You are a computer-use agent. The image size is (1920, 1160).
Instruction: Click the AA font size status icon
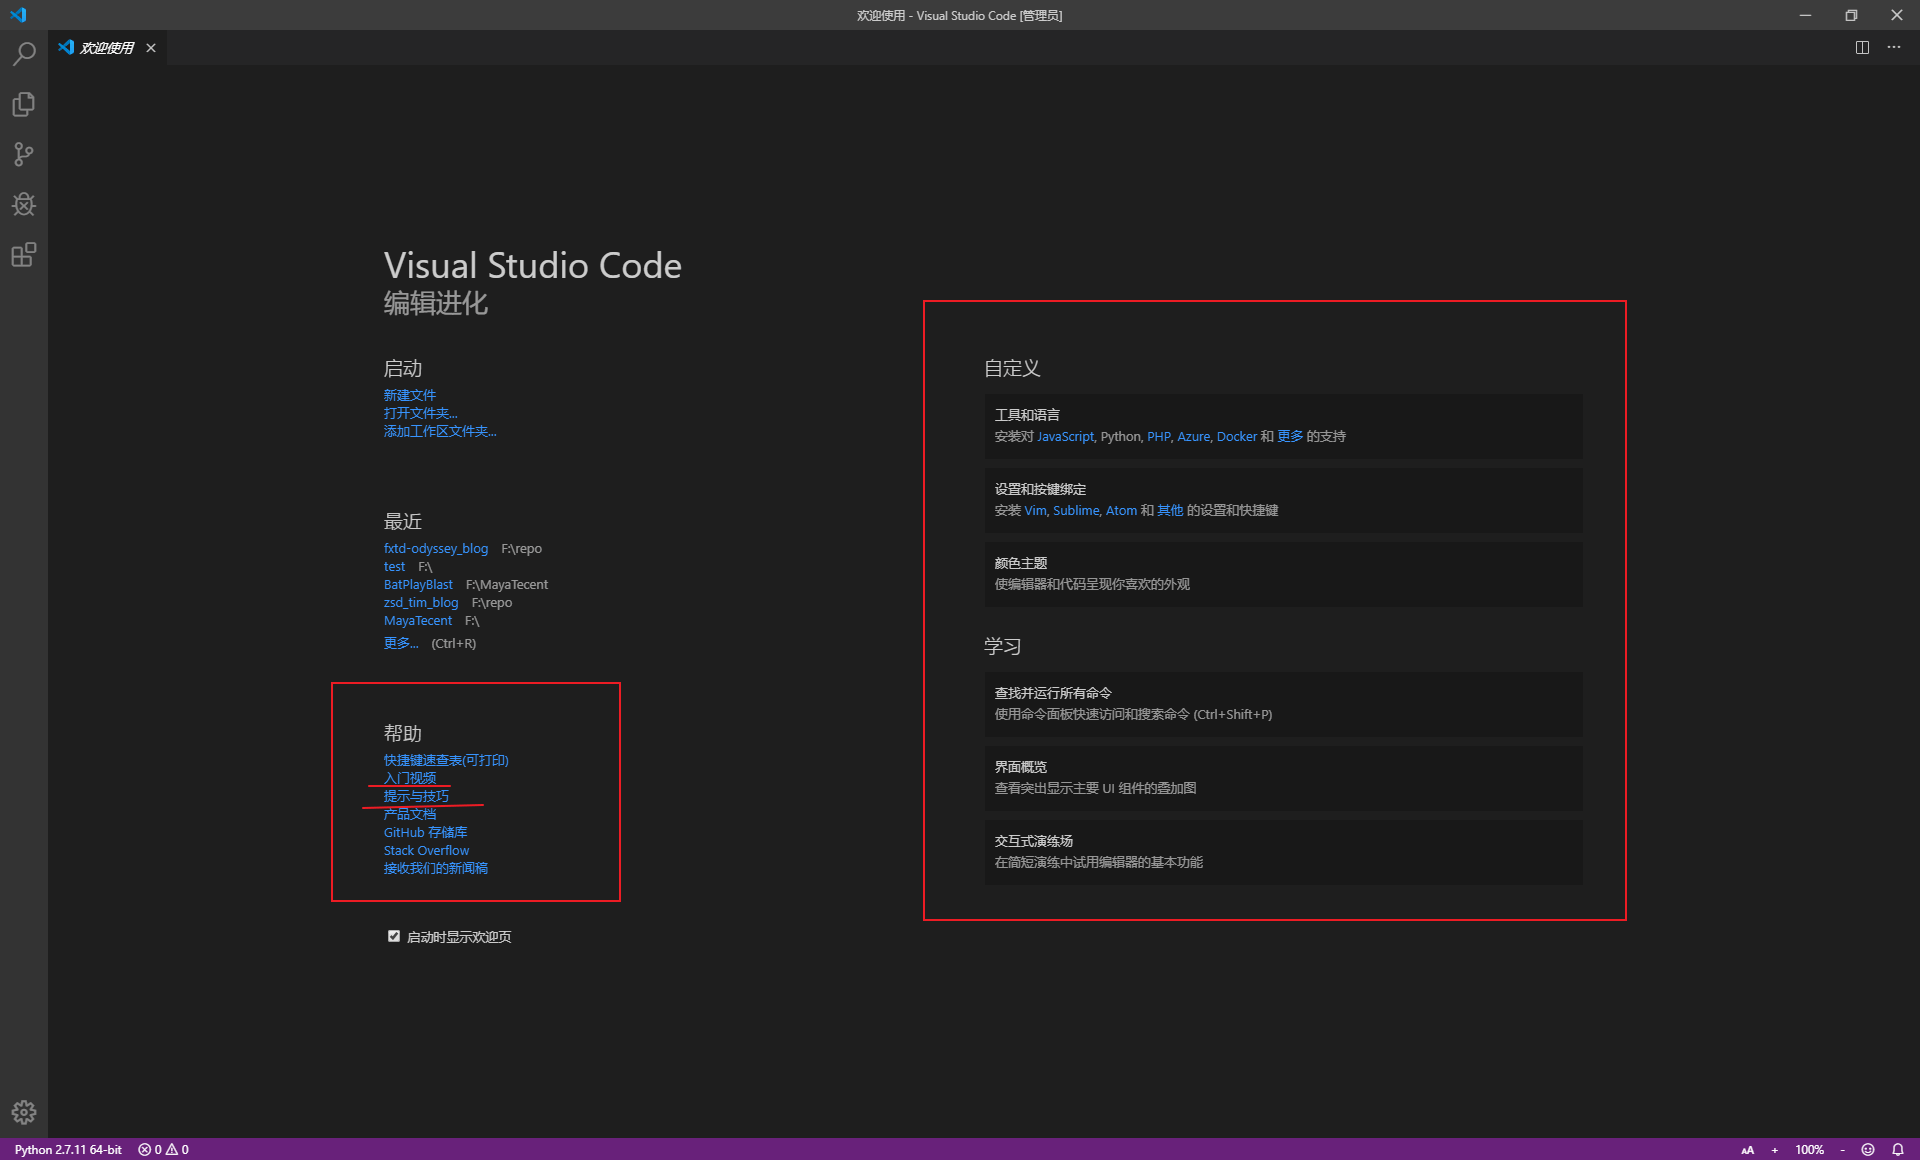click(1748, 1150)
